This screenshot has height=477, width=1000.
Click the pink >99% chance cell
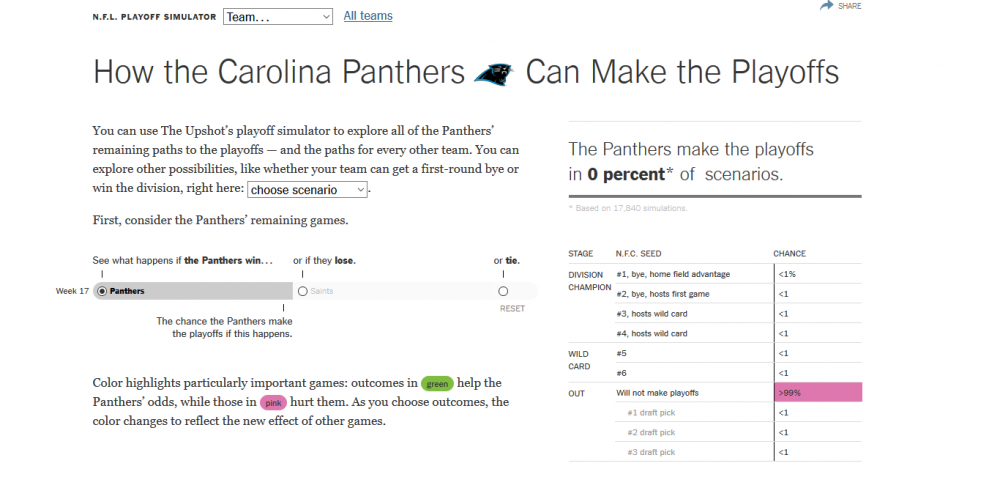pos(818,393)
